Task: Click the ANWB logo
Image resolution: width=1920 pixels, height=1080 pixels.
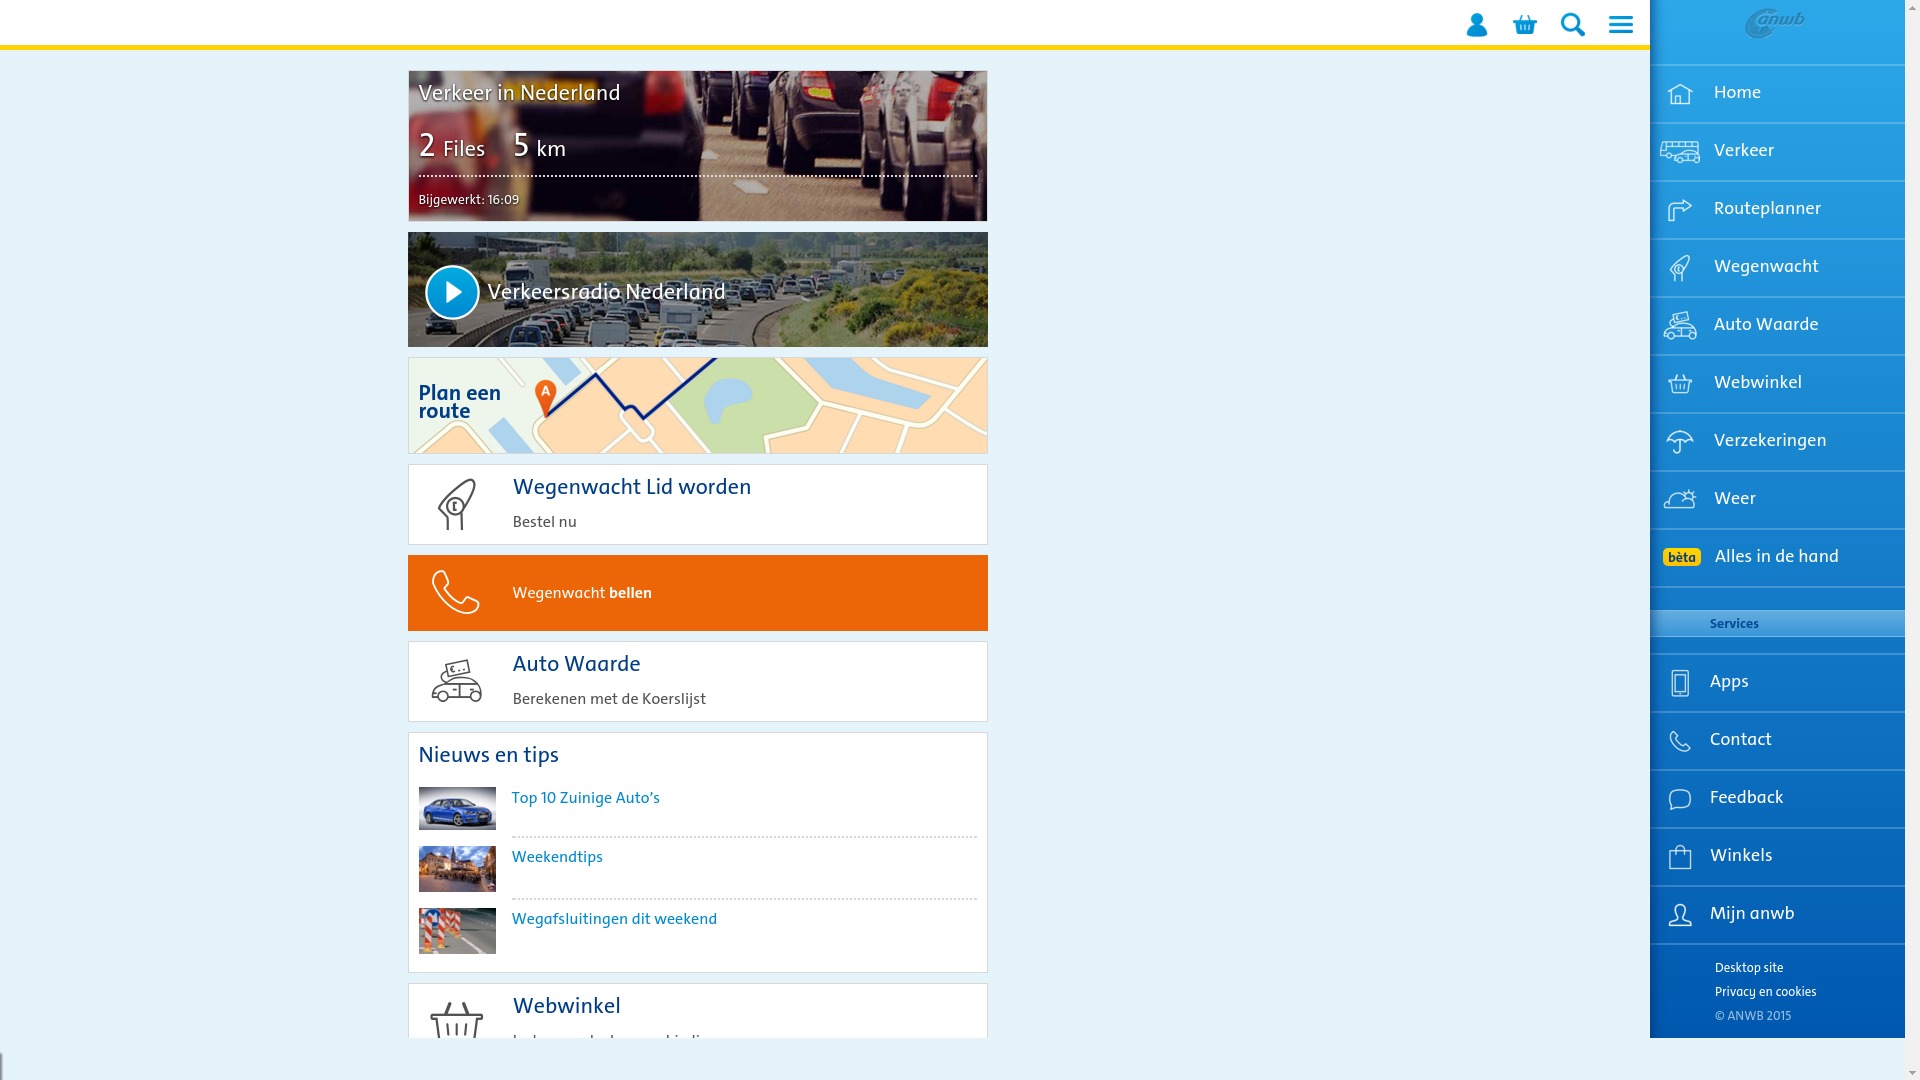Action: 1775,24
